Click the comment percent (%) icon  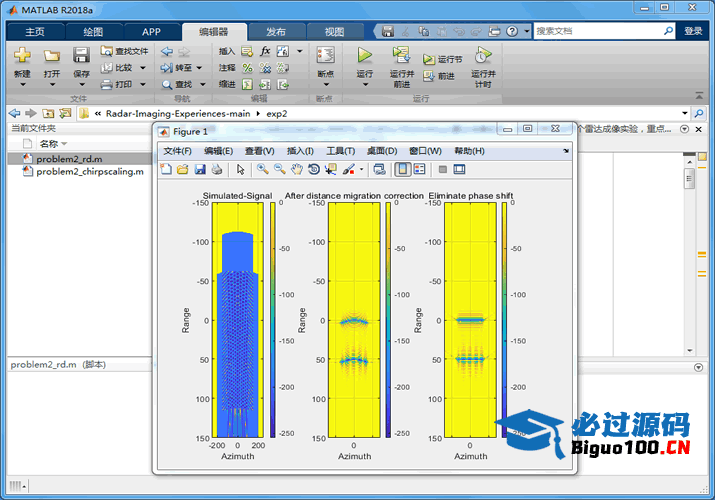pos(247,68)
